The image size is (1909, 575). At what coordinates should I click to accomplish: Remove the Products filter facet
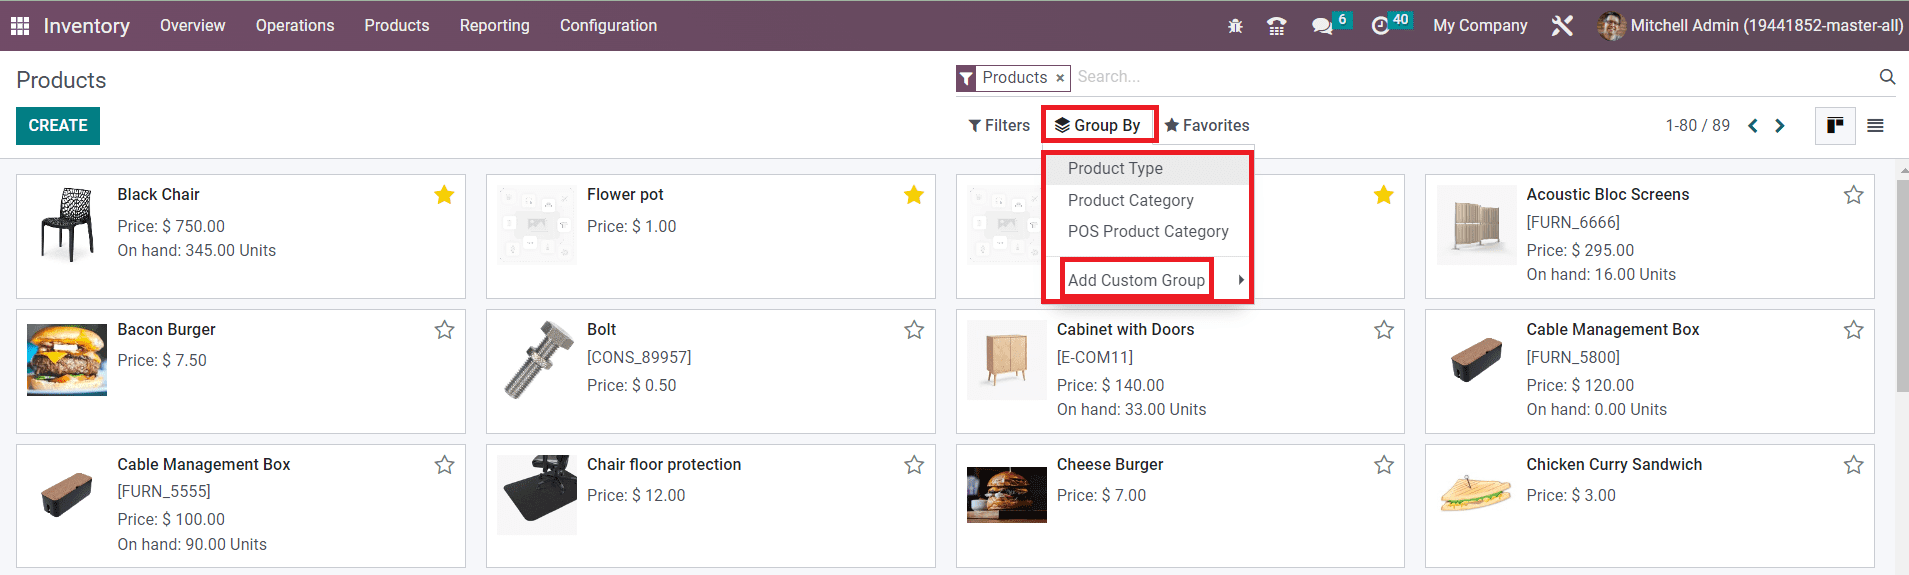(1060, 78)
